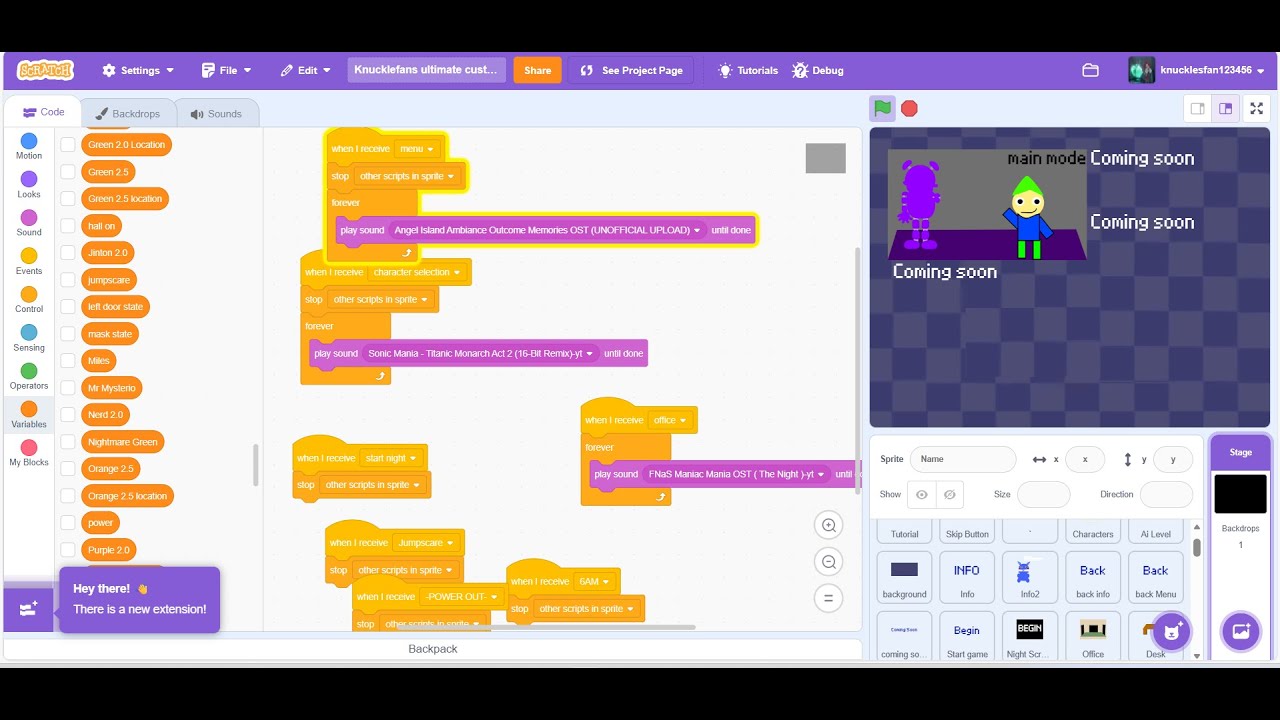The image size is (1280, 720).
Task: Check the Green 2.5 variable checkbox
Action: [68, 172]
